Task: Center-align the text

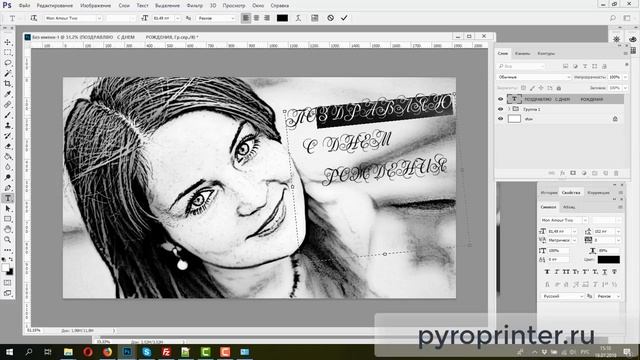Action: [256, 18]
